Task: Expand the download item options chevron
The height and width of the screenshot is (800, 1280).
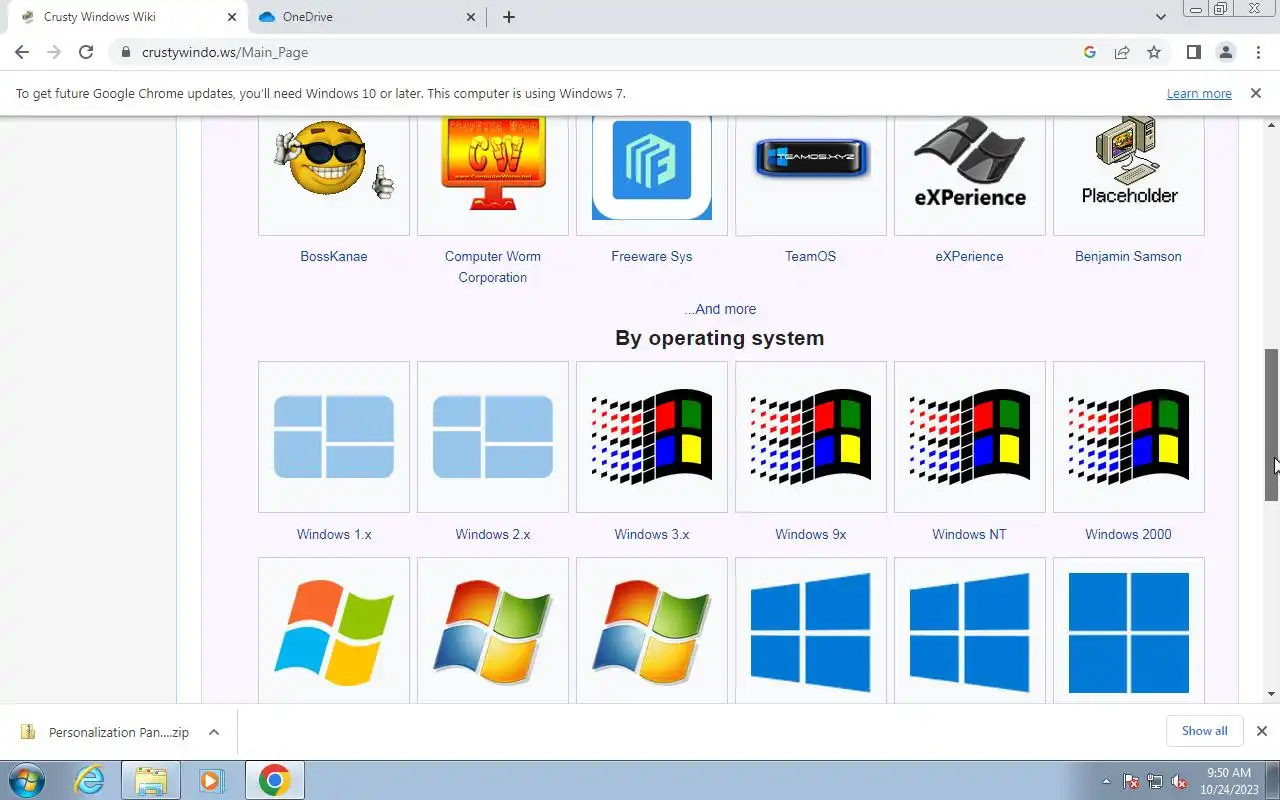Action: point(214,732)
